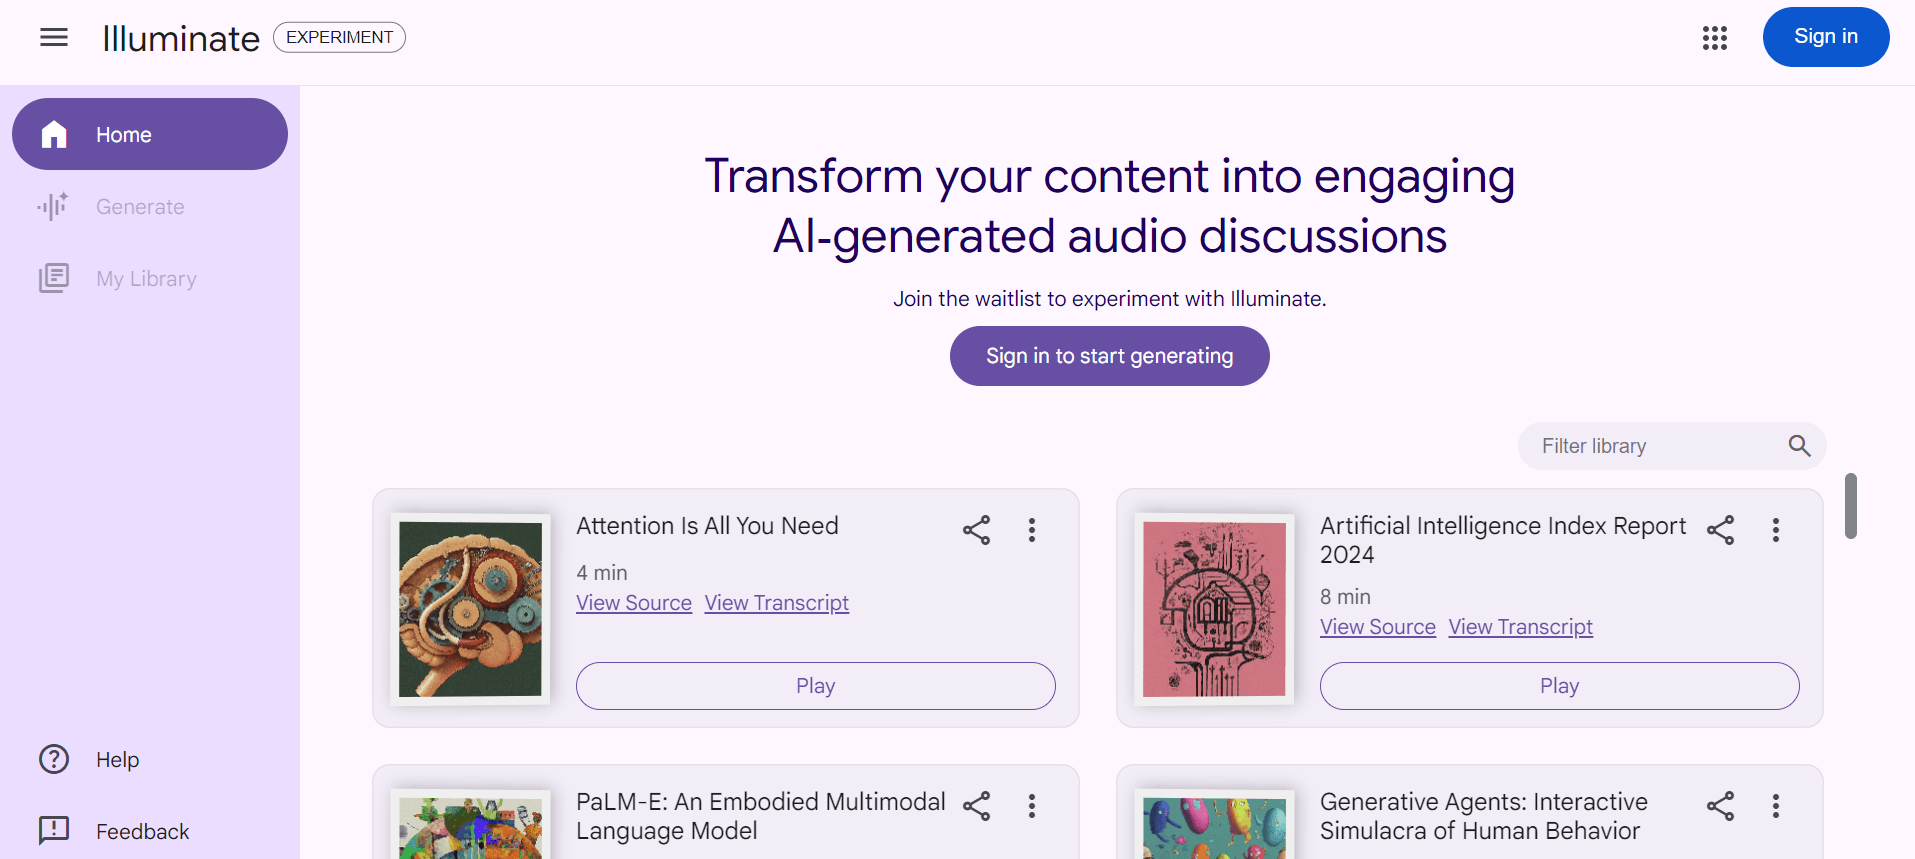Click the blue Sign in button
Viewport: 1915px width, 859px height.
(x=1826, y=37)
